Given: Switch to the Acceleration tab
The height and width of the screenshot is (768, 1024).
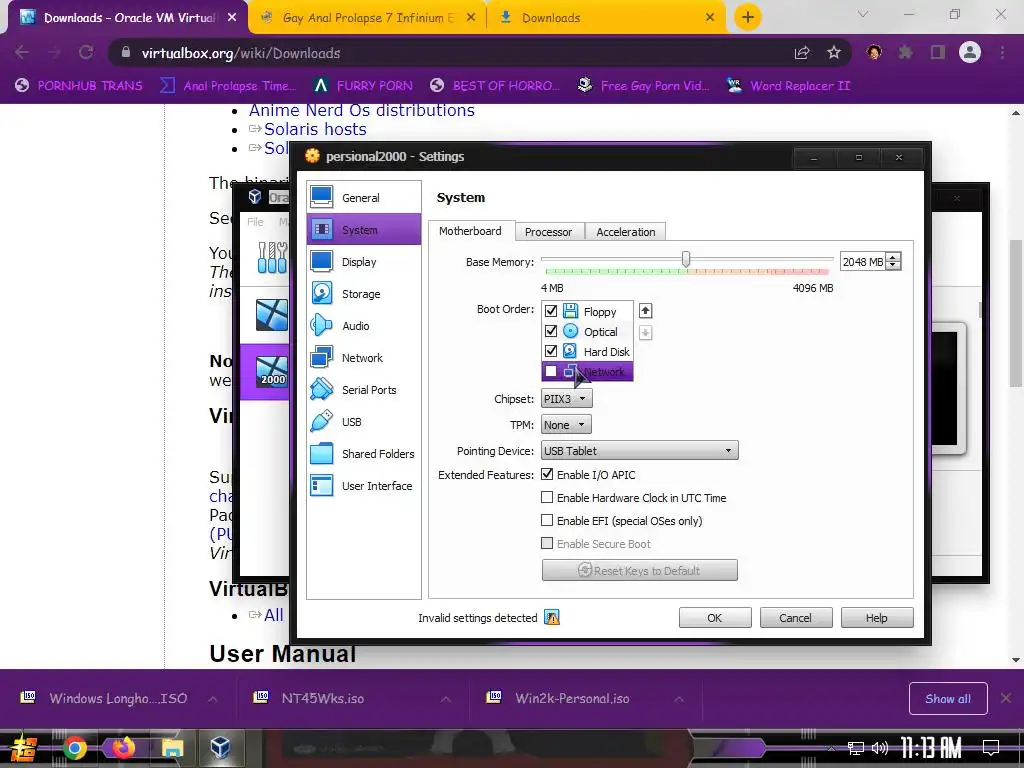Looking at the screenshot, I should coord(625,232).
